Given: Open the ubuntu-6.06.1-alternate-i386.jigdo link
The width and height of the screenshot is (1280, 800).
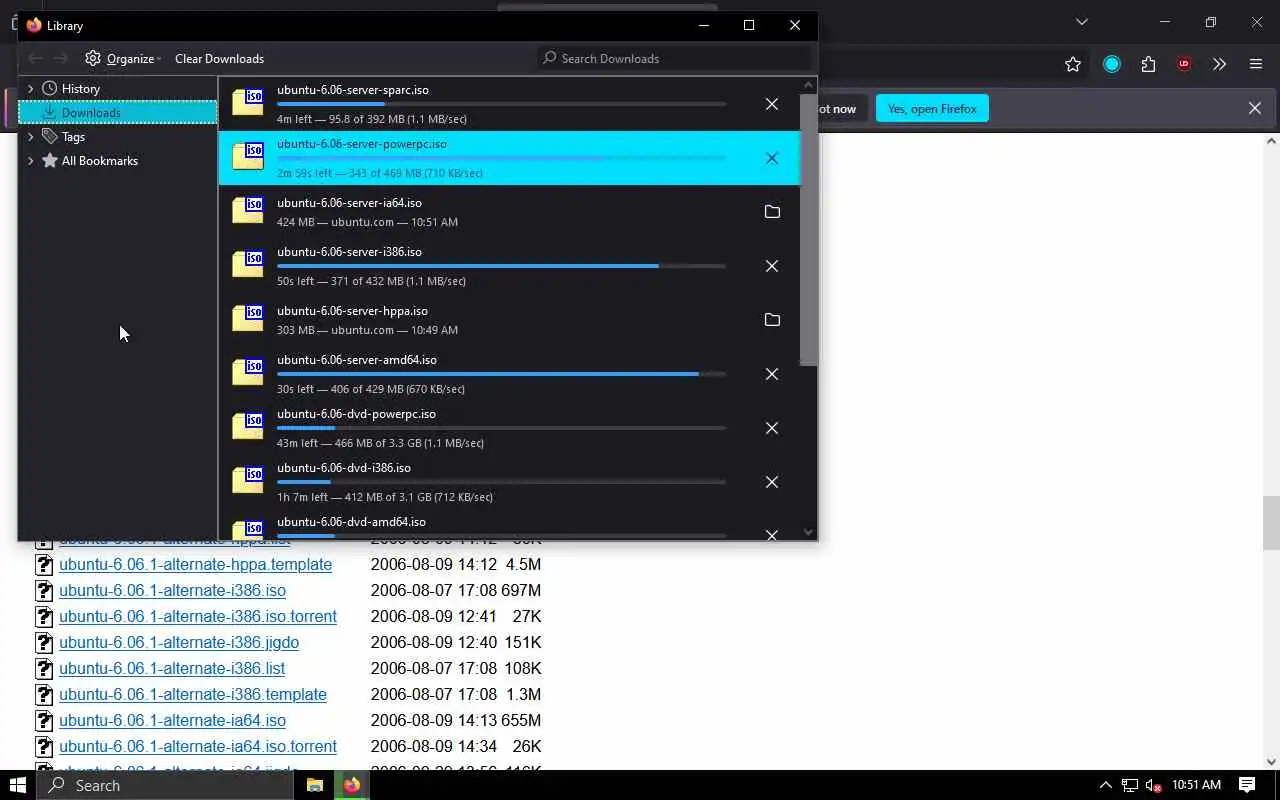Looking at the screenshot, I should 179,642.
